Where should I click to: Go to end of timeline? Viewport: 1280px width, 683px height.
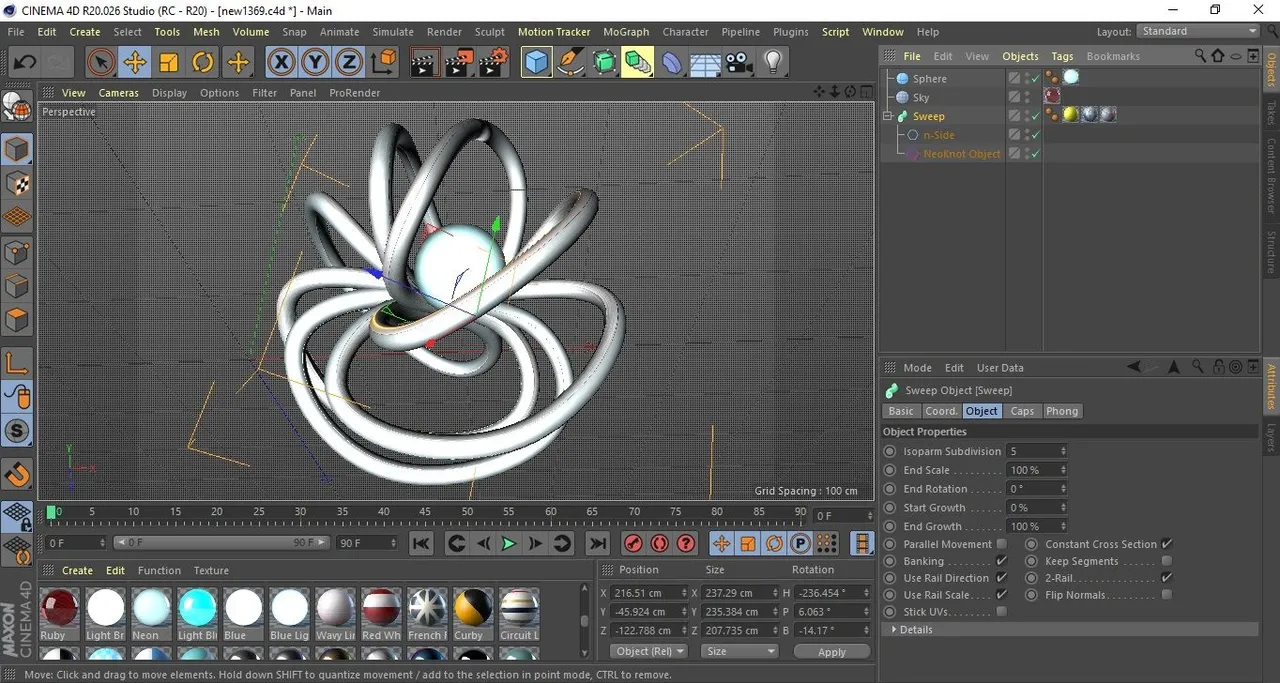pyautogui.click(x=597, y=543)
